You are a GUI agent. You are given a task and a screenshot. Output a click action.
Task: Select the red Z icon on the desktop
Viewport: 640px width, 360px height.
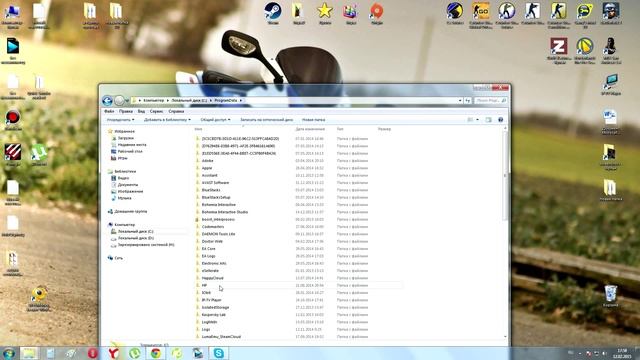click(559, 51)
